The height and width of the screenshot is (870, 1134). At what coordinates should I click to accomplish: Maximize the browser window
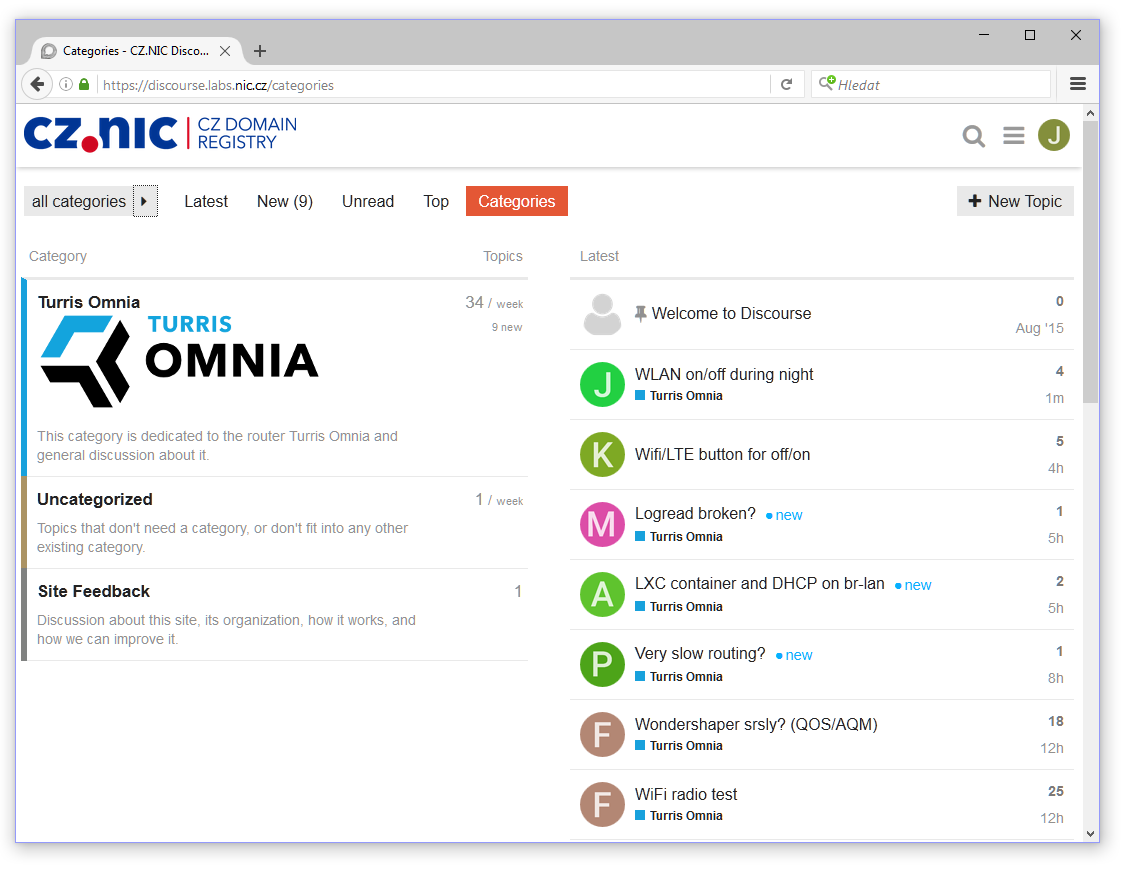tap(1030, 35)
